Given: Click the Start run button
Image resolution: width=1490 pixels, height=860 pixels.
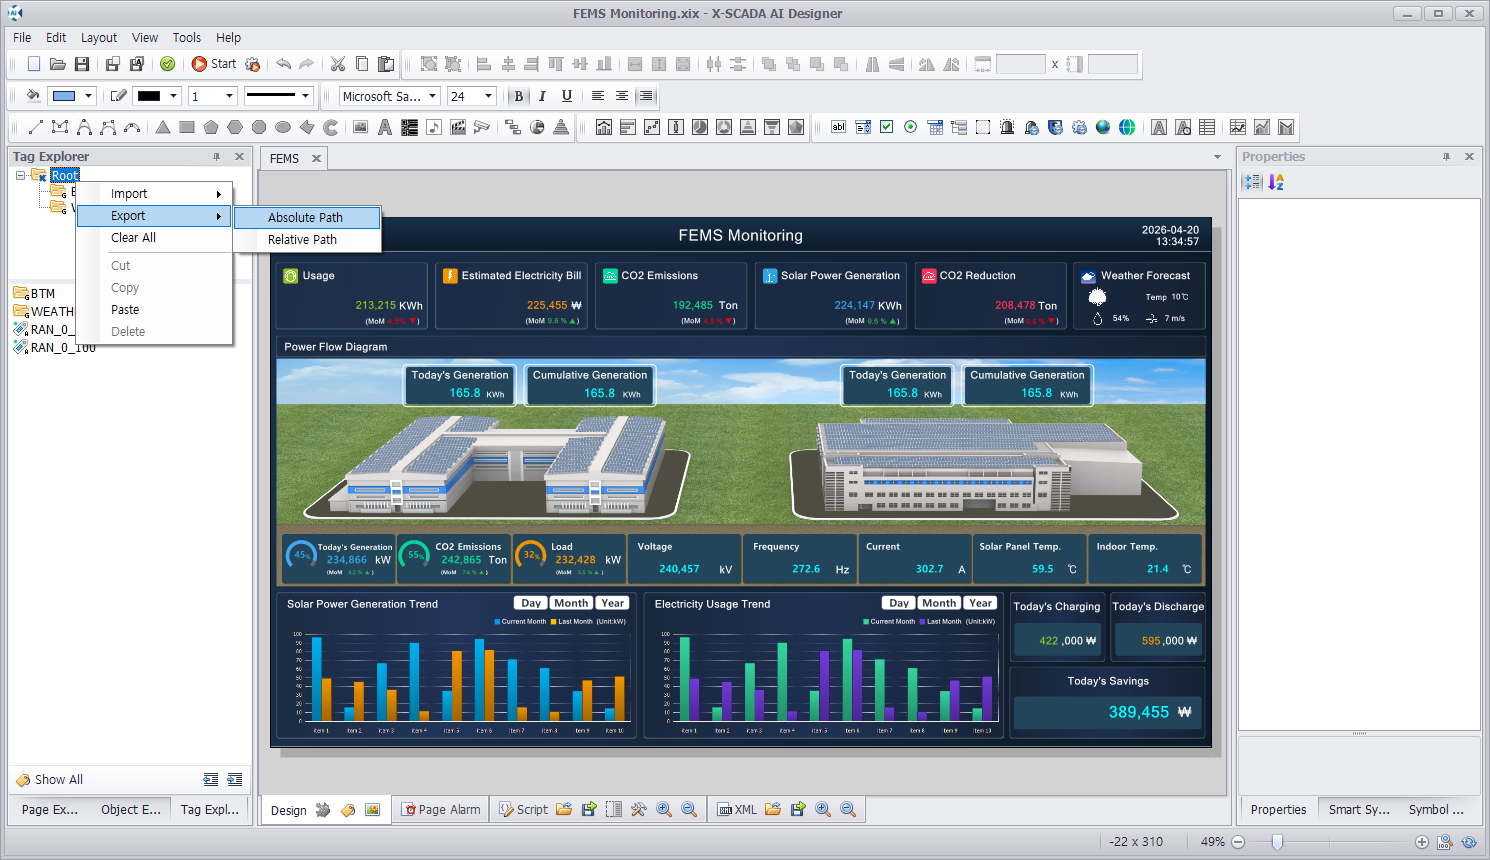Looking at the screenshot, I should point(213,64).
